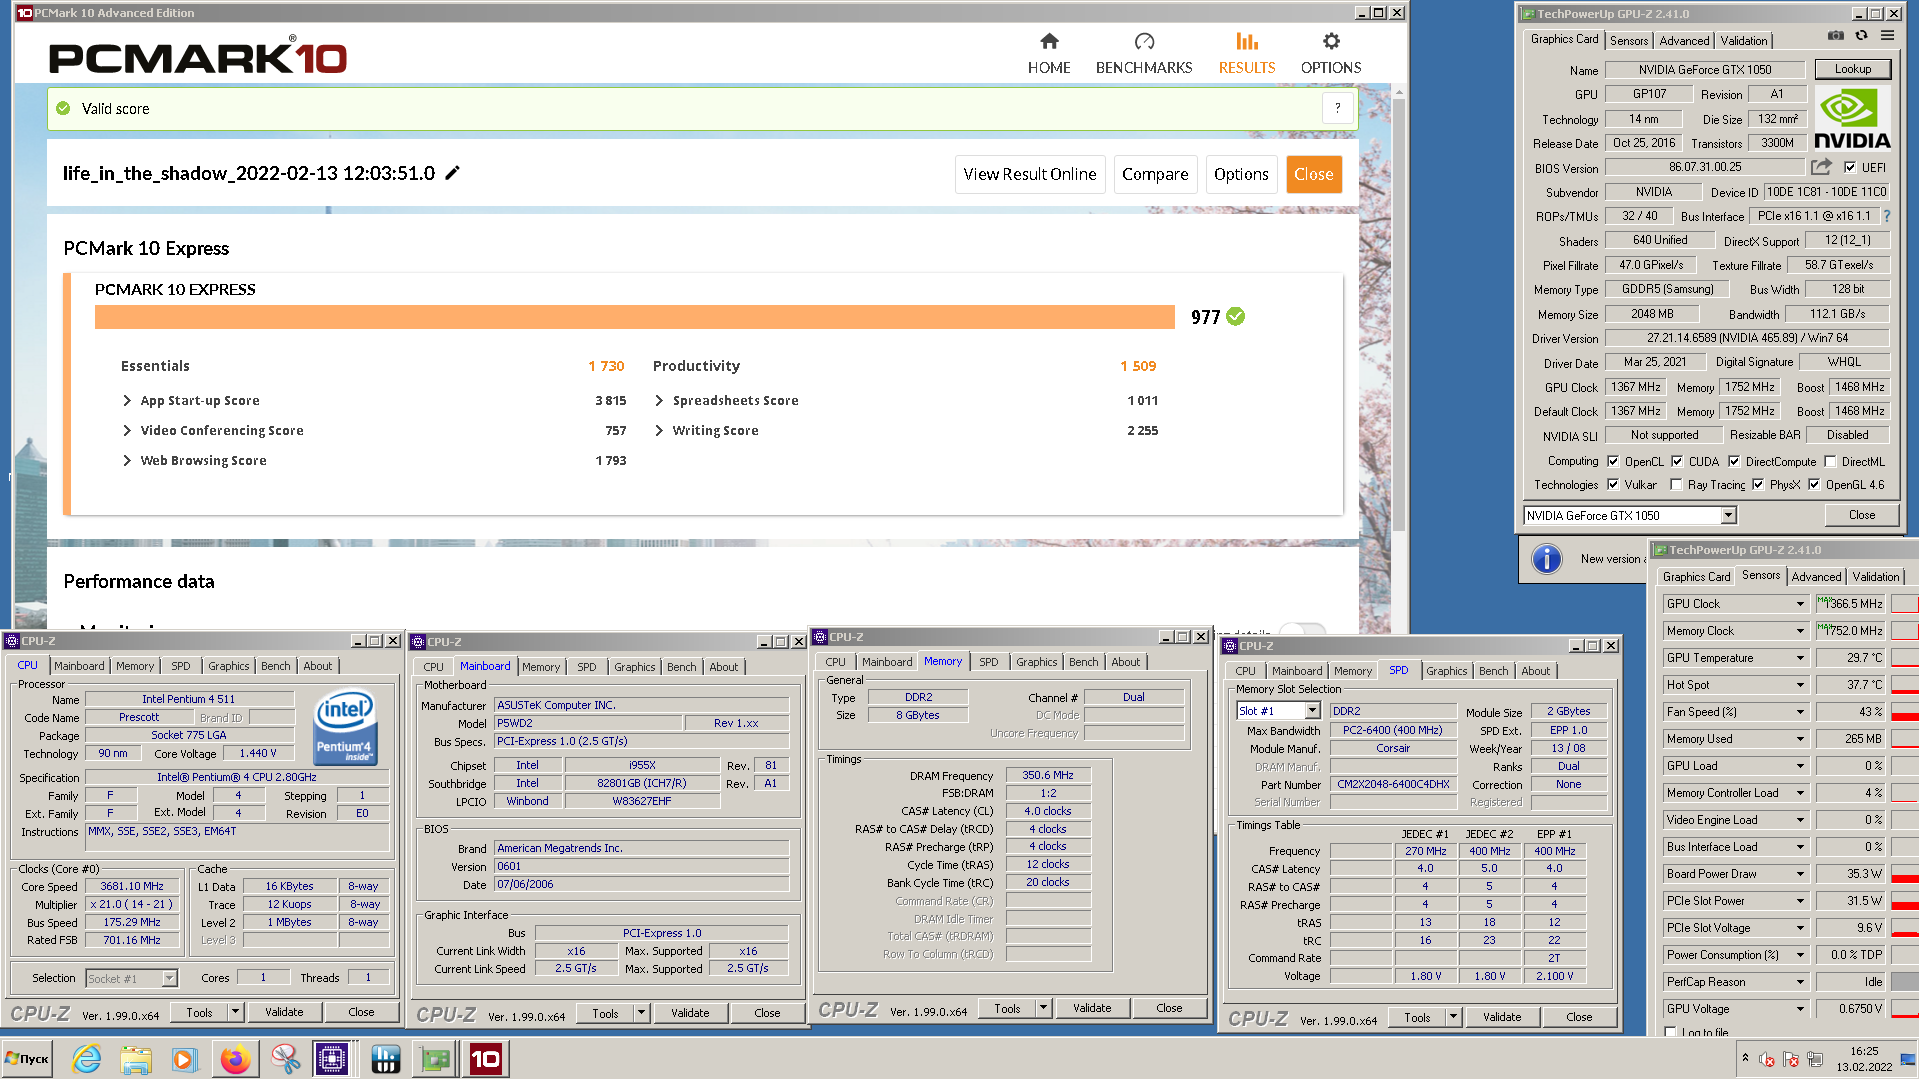Expand the App Start-up Score row
This screenshot has width=1919, height=1079.
coord(127,400)
